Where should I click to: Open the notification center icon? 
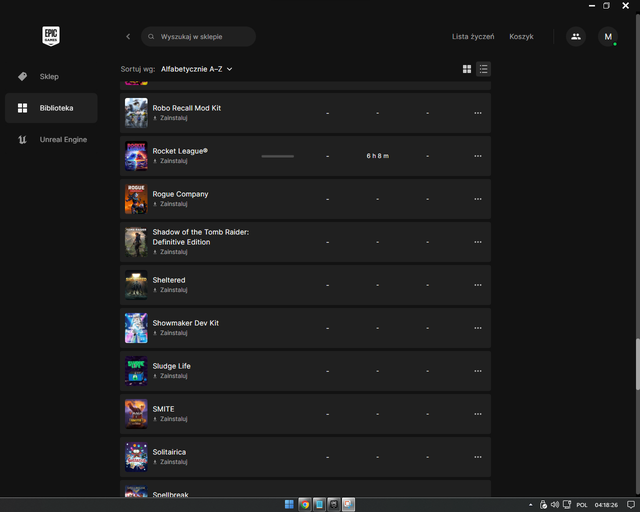pyautogui.click(x=631, y=505)
